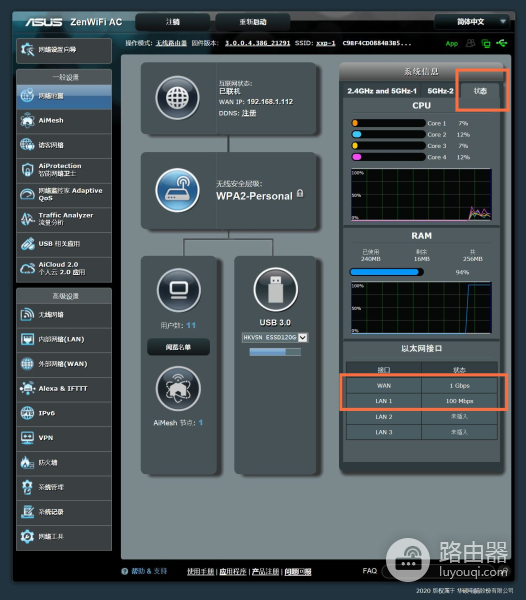Screen dimensions: 526x600
Task: Open 系统记录 system log
Action: (64, 512)
